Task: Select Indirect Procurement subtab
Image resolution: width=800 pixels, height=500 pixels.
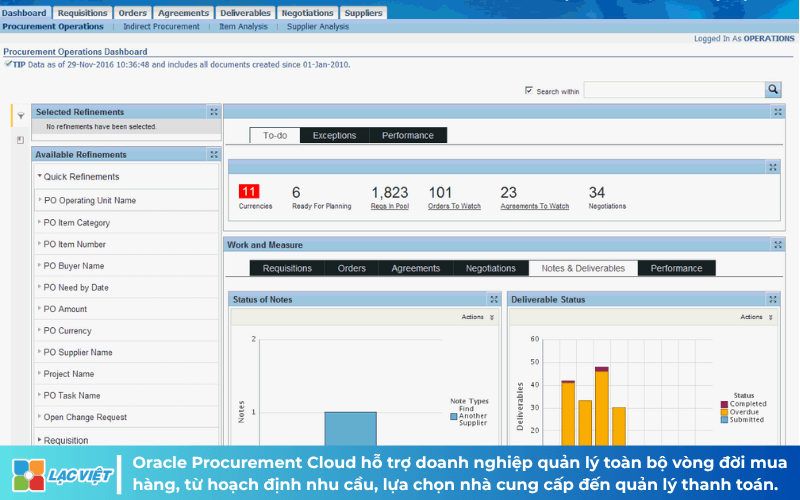Action: click(161, 27)
